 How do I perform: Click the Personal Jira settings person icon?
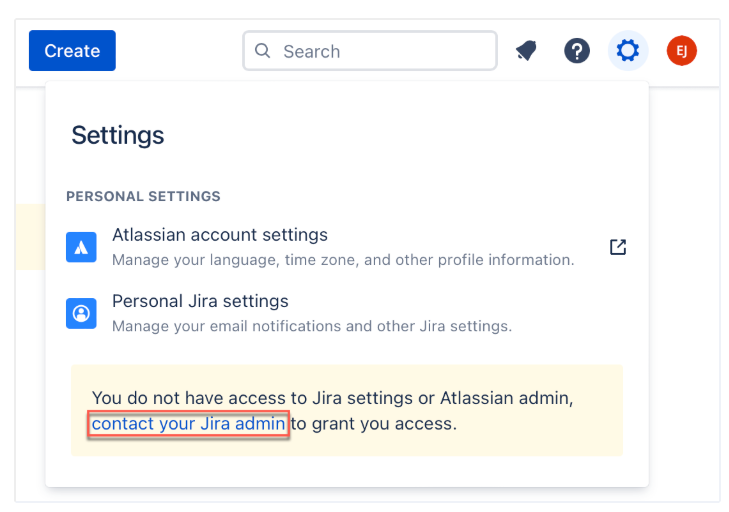(81, 313)
